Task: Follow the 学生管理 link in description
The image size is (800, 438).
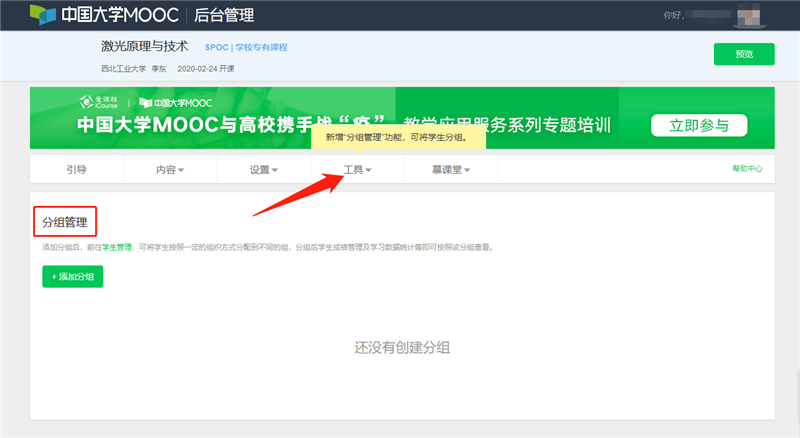Action: (117, 246)
